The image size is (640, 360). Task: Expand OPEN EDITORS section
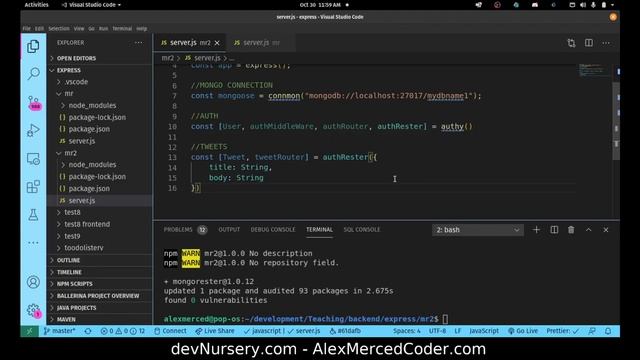pyautogui.click(x=100, y=58)
